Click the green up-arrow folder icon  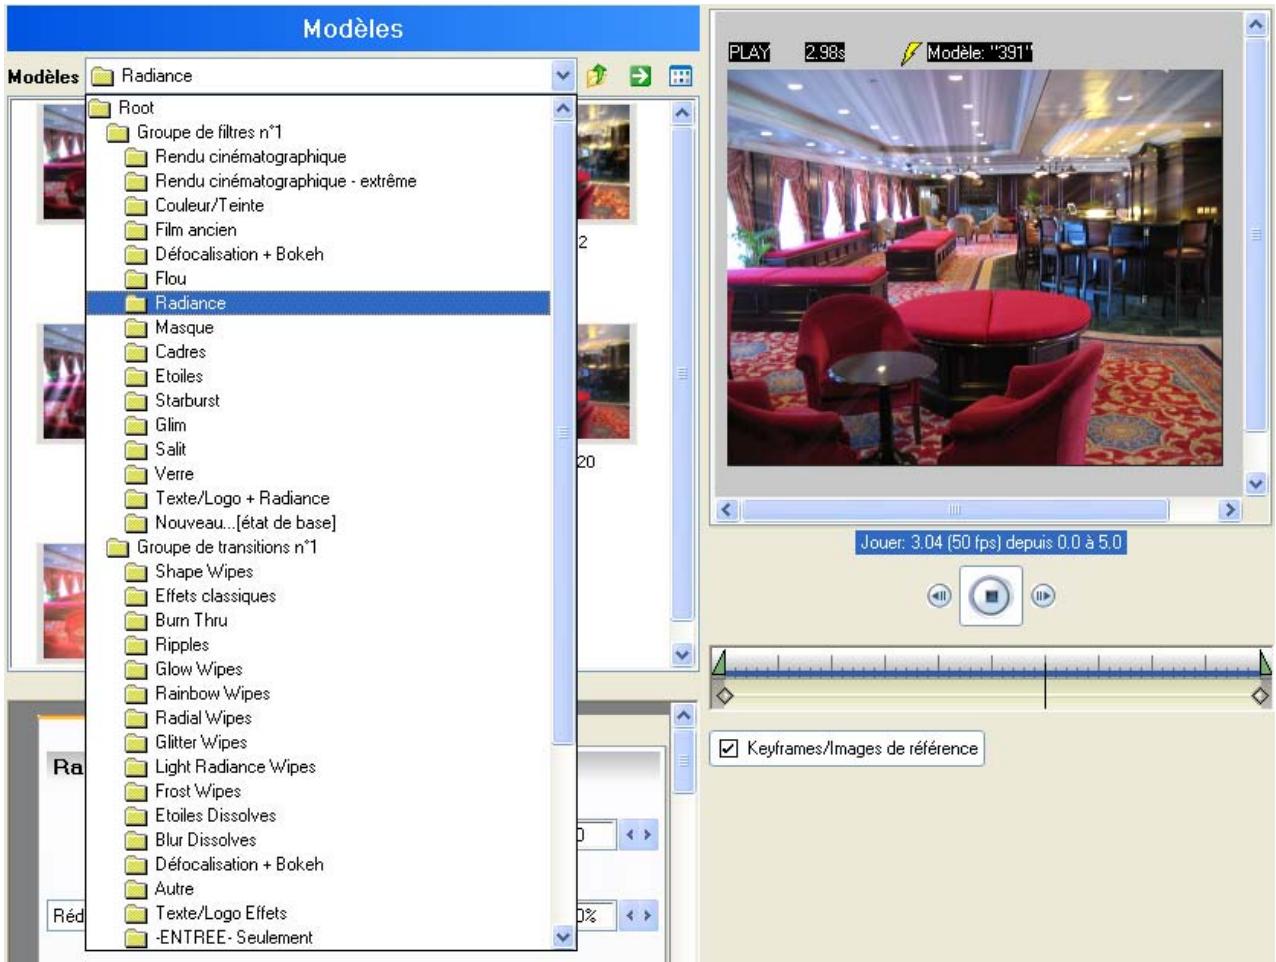[x=596, y=76]
